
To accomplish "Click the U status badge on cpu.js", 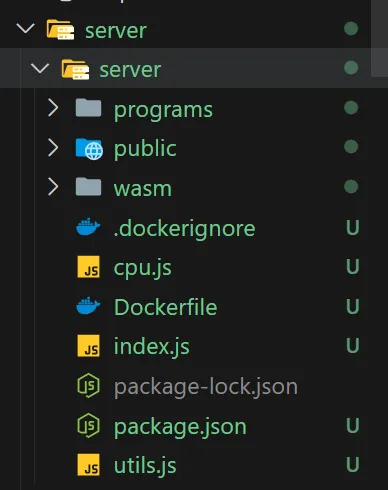I will coord(353,267).
